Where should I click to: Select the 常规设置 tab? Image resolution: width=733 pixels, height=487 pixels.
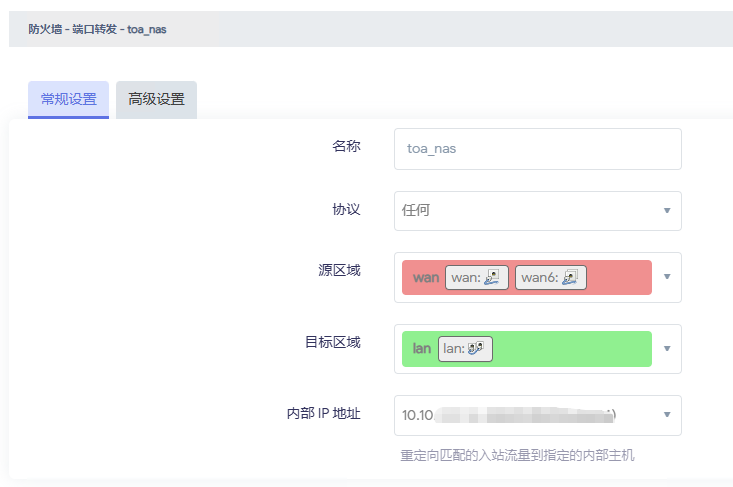point(68,100)
